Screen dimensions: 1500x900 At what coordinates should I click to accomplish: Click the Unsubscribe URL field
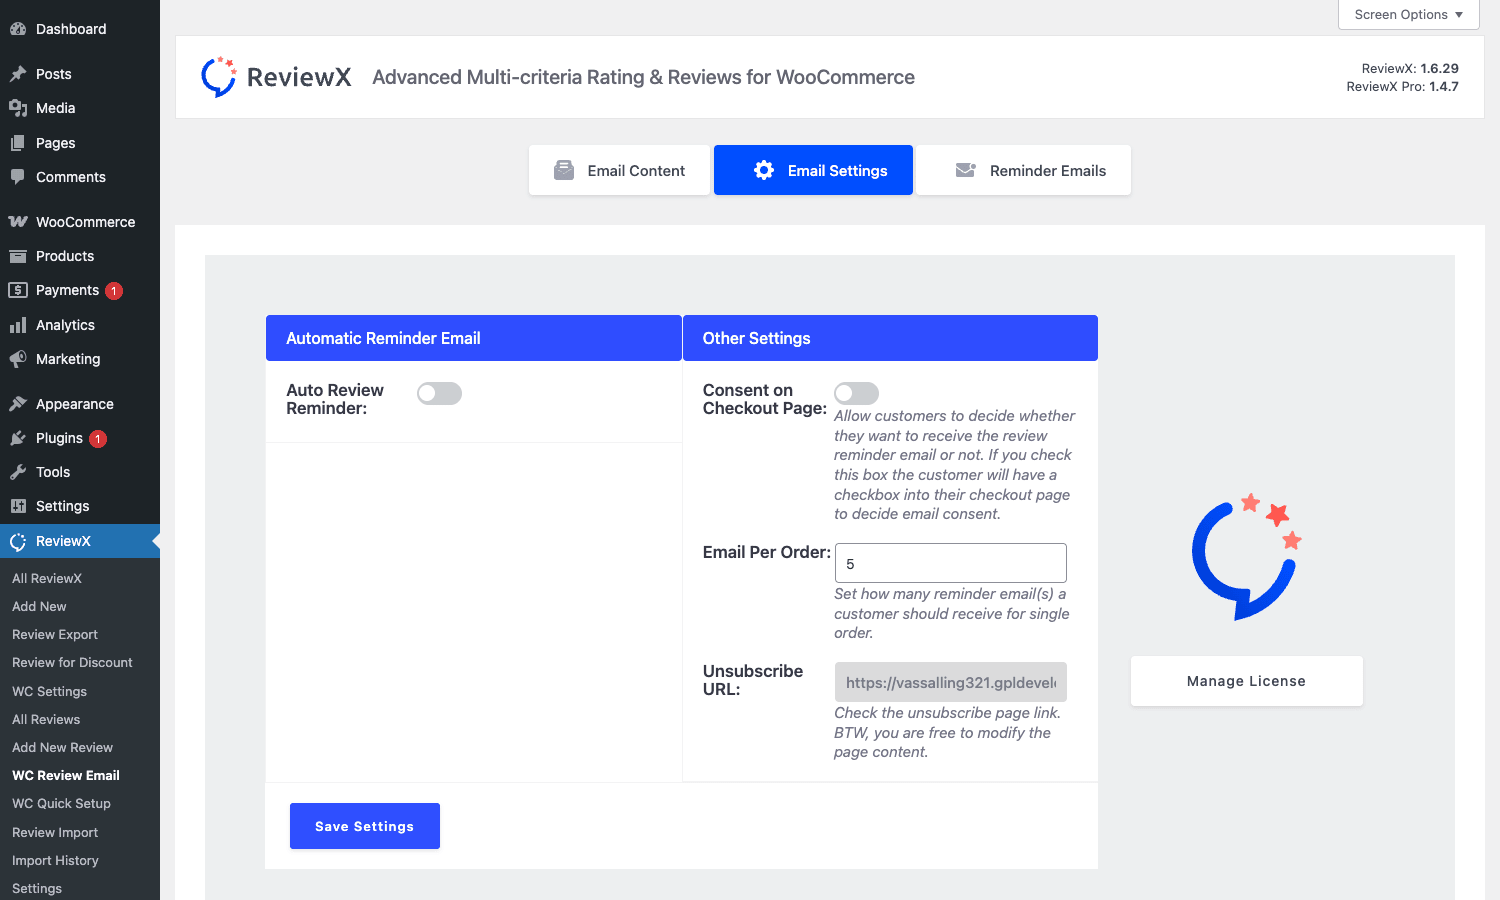(951, 682)
